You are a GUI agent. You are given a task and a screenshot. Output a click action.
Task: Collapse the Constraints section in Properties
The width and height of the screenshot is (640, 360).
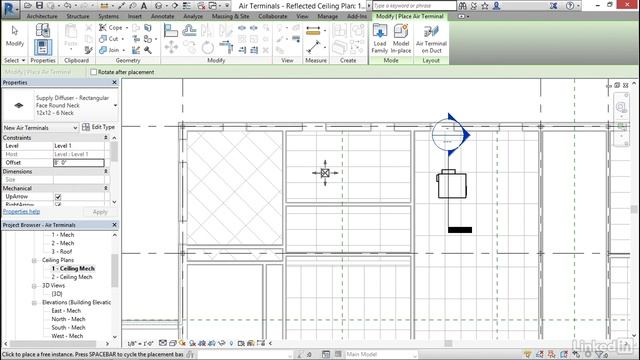[x=106, y=138]
